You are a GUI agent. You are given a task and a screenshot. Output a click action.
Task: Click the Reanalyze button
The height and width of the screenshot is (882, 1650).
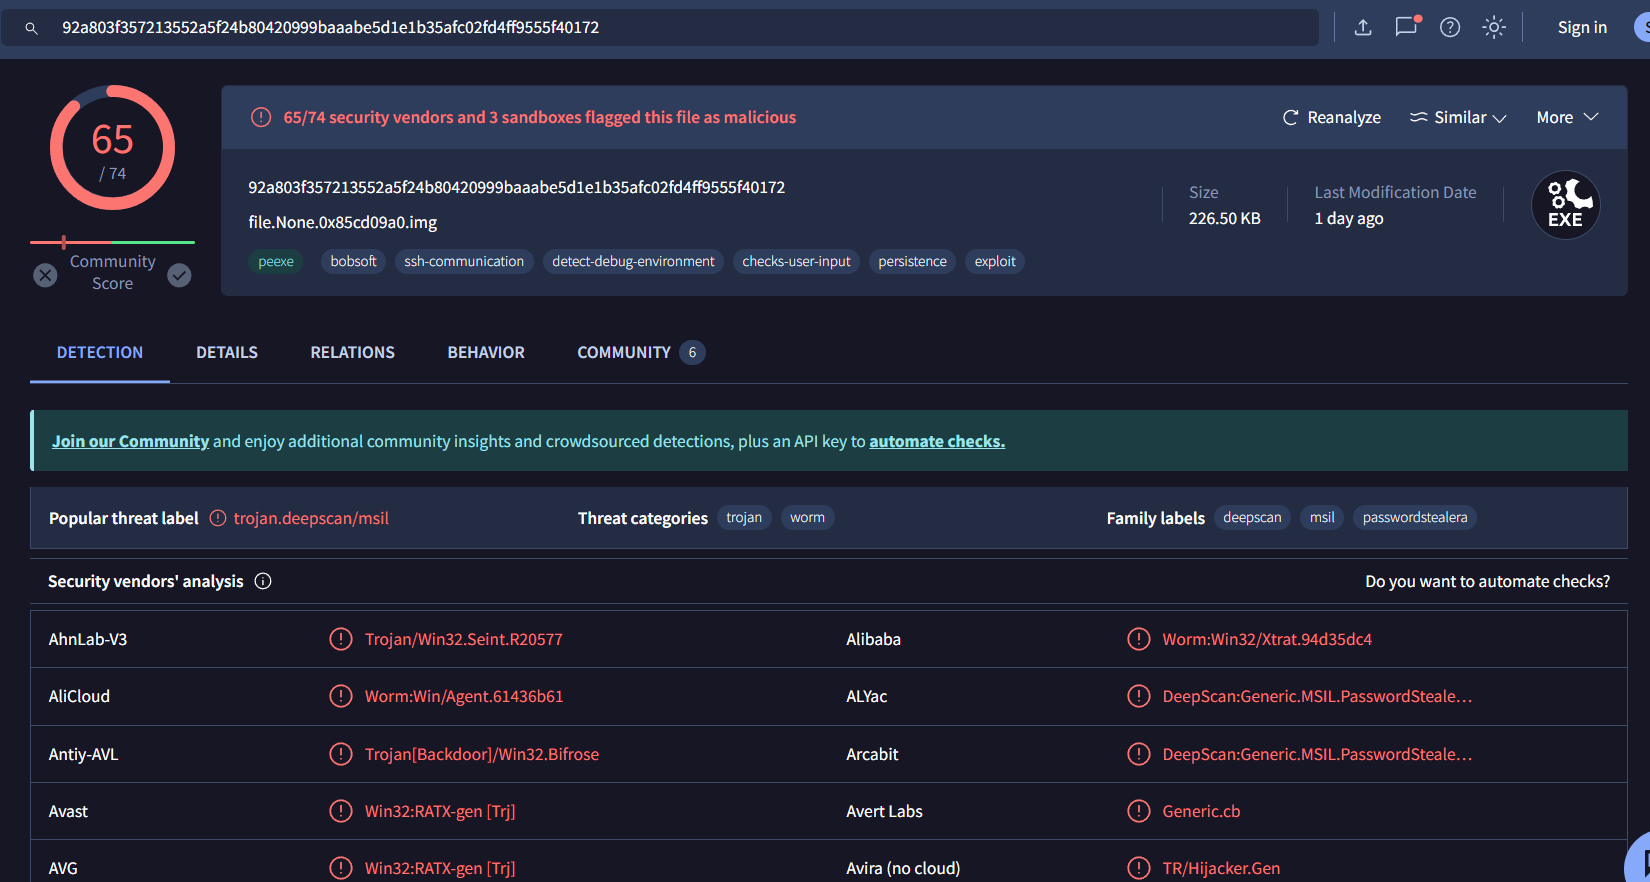(x=1331, y=117)
